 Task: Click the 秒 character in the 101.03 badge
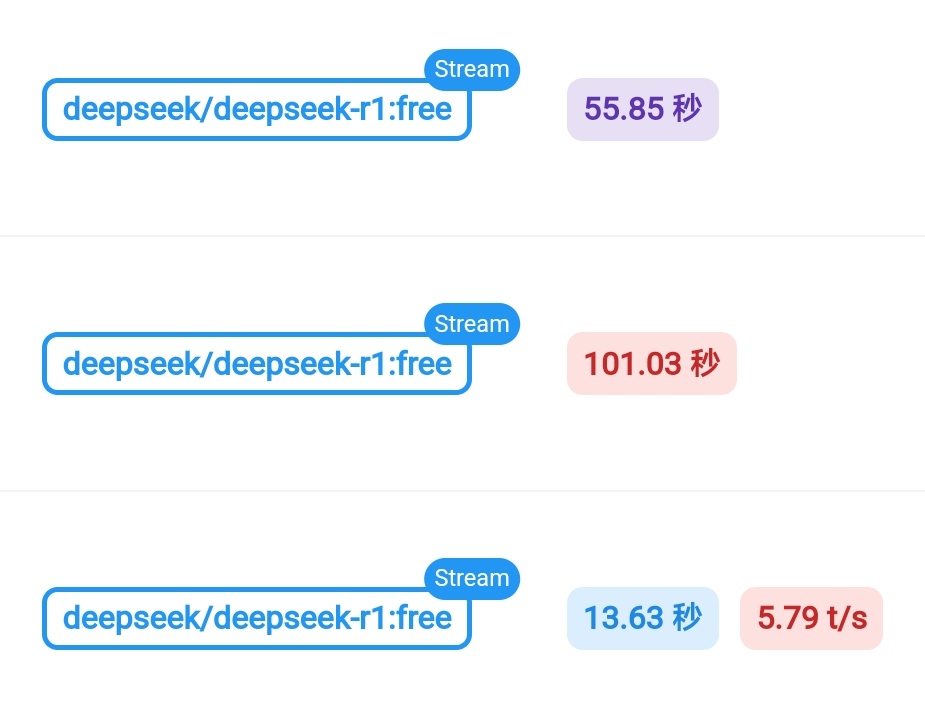point(705,363)
